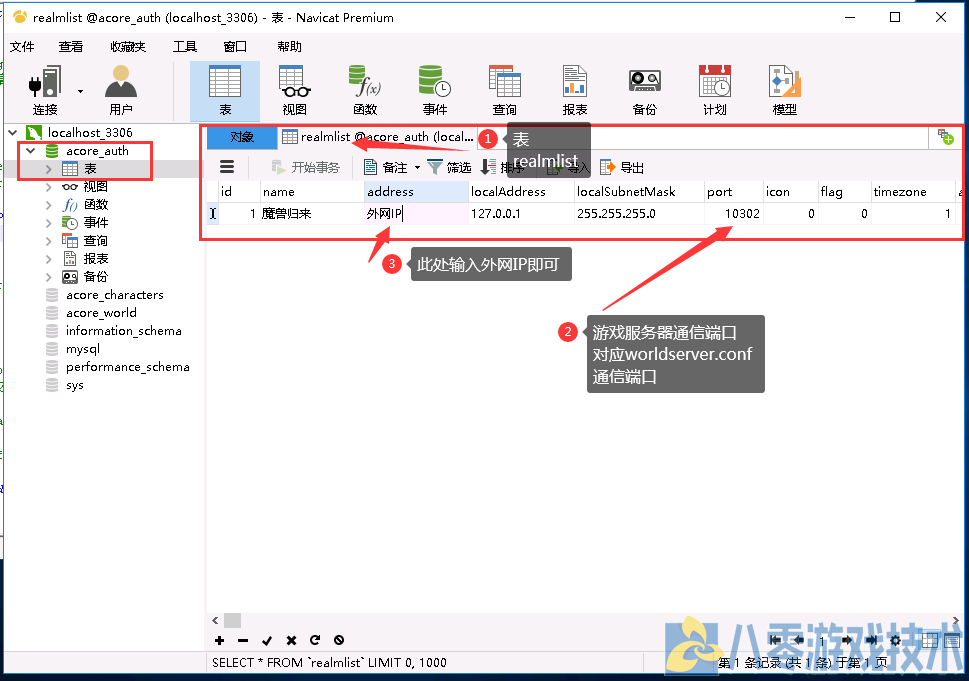Click the add record plus button
Viewport: 969px width, 681px height.
pos(220,640)
